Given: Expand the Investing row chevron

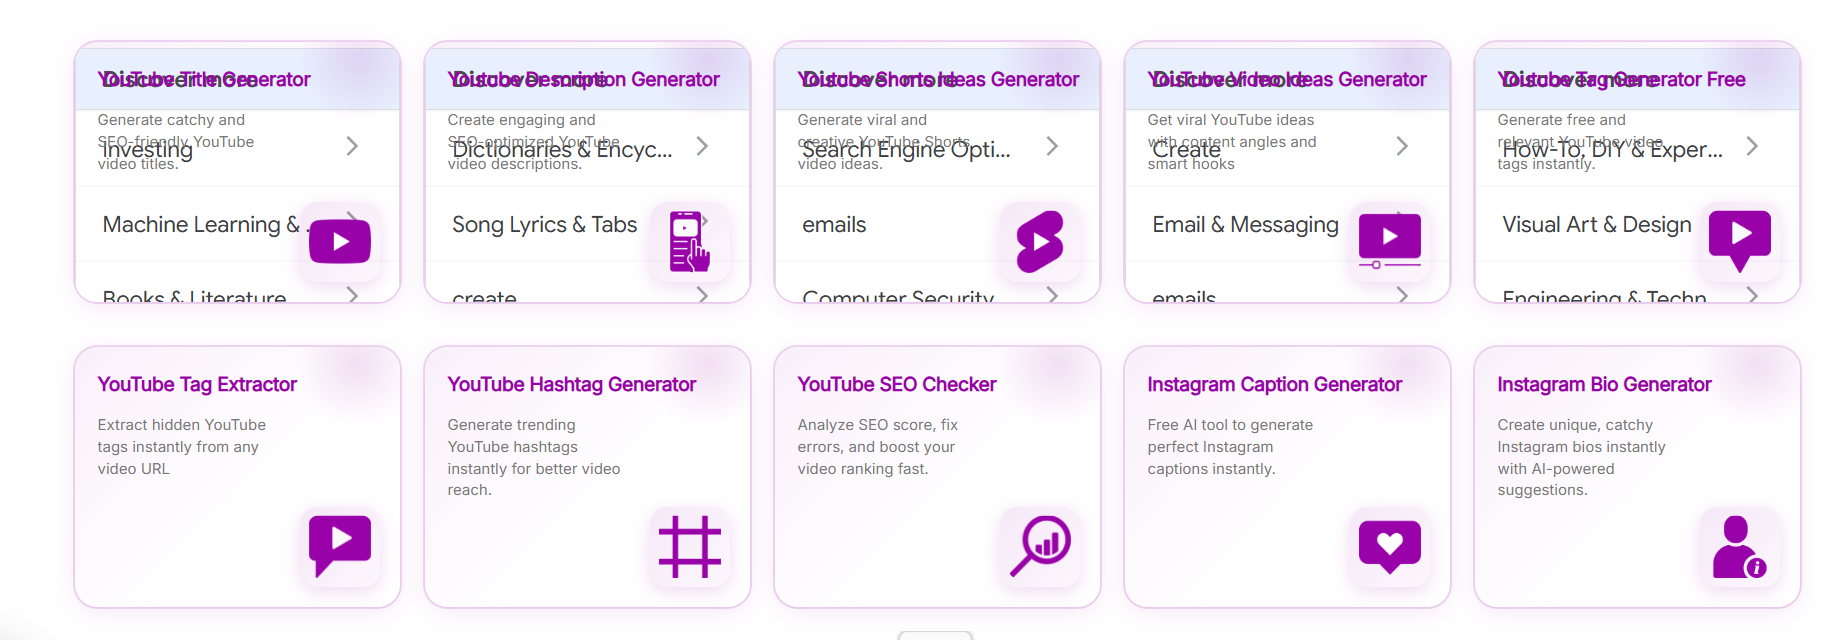Looking at the screenshot, I should coord(352,146).
